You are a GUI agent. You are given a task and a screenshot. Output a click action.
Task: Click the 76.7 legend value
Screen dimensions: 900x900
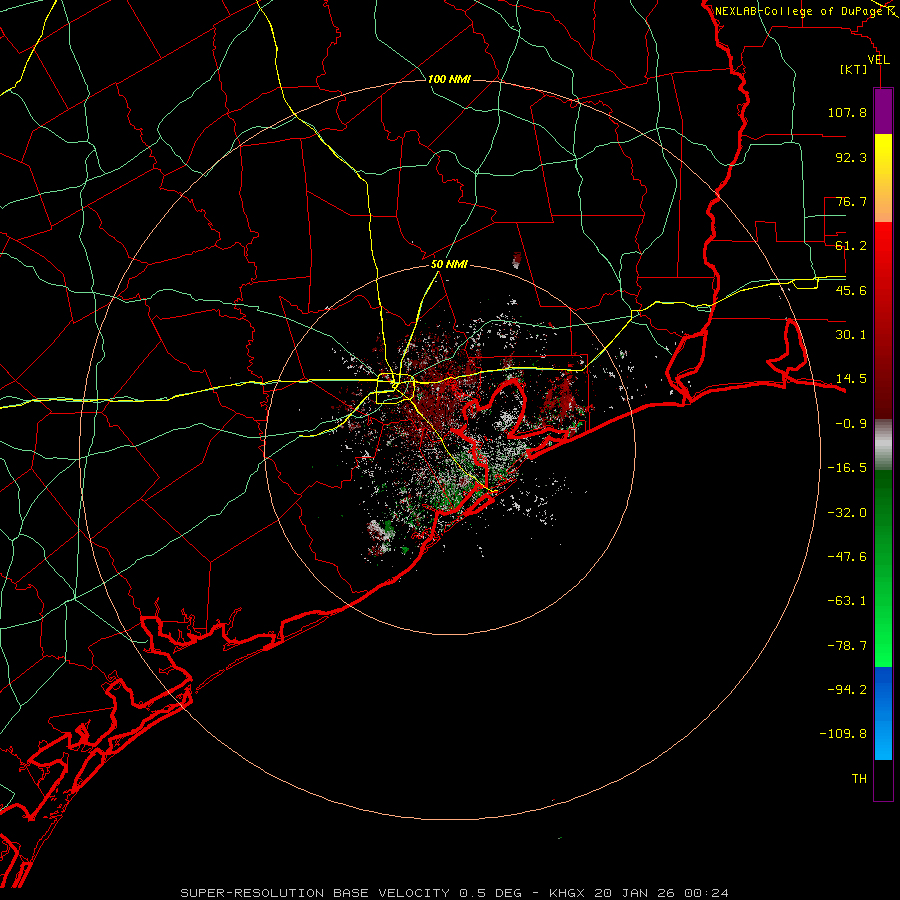coord(851,201)
